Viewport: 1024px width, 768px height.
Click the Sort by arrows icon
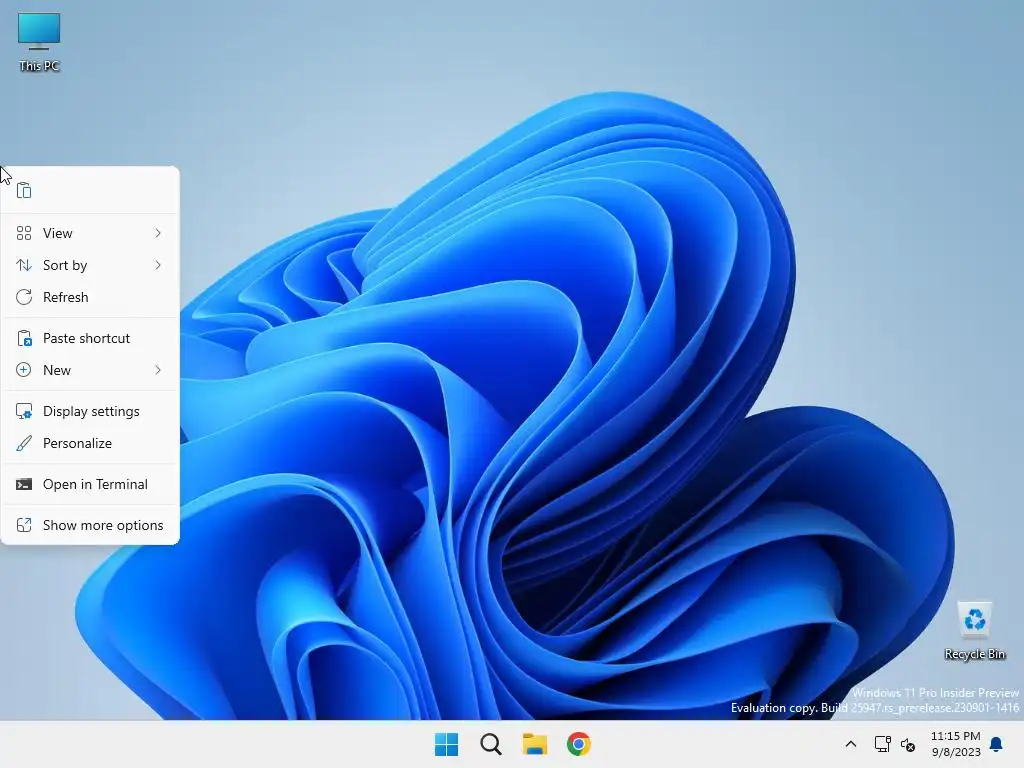(24, 265)
